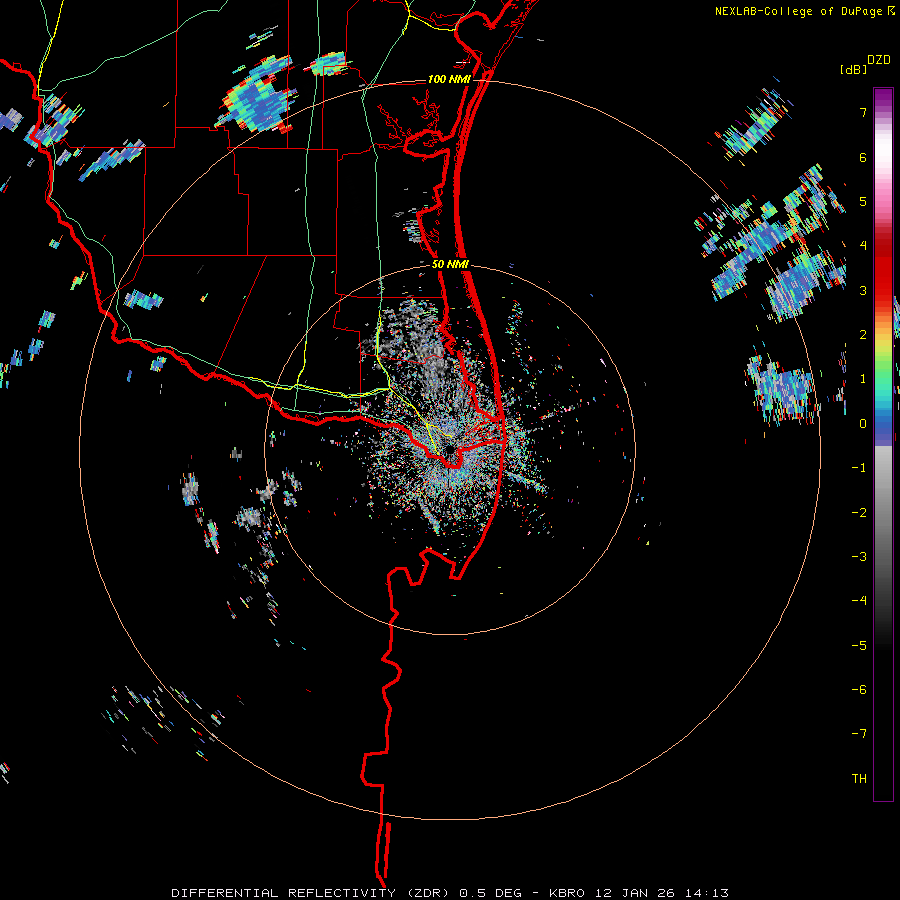
Task: Click the 50 NMI range ring label
Action: click(x=451, y=264)
